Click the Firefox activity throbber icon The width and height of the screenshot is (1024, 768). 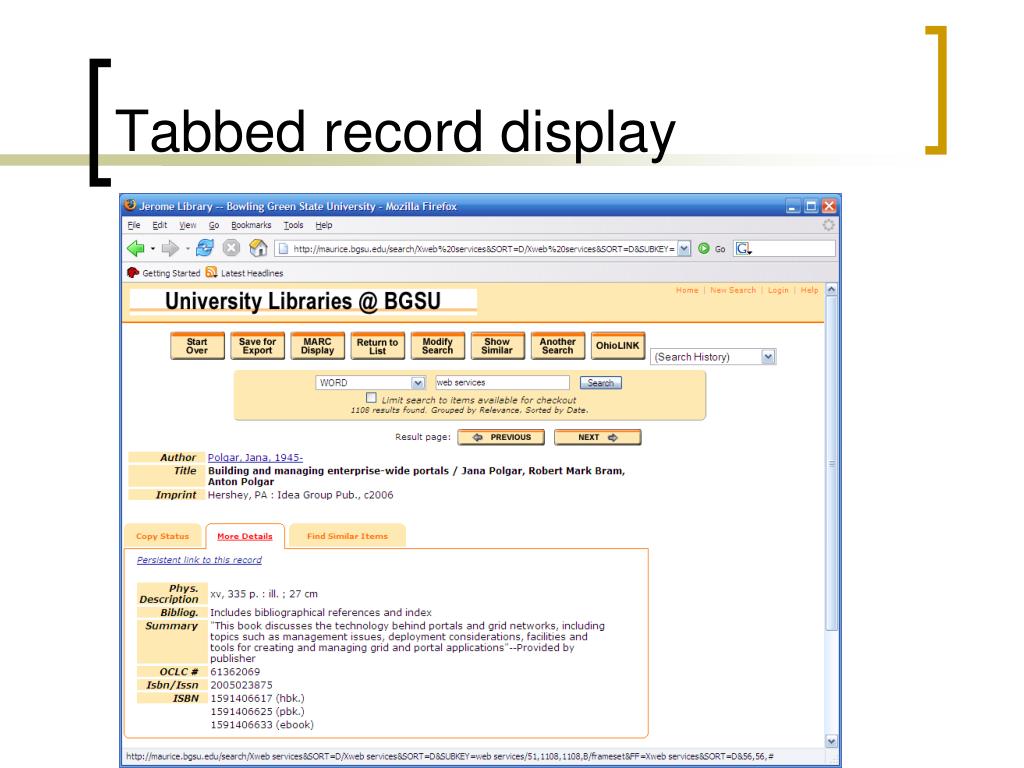[828, 225]
